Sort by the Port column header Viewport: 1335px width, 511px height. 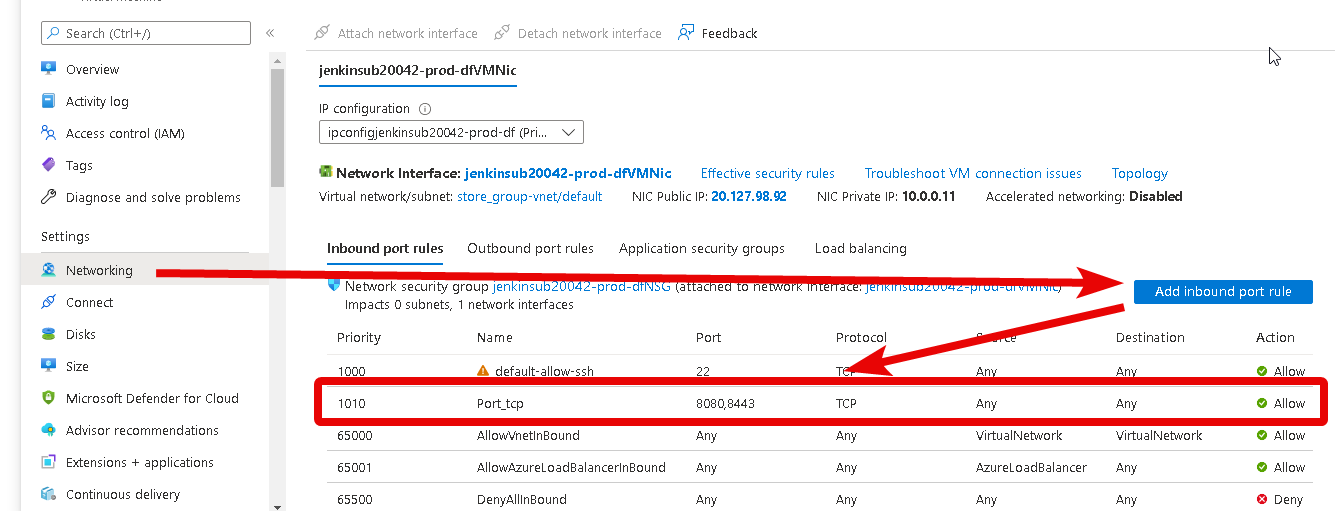coord(709,337)
